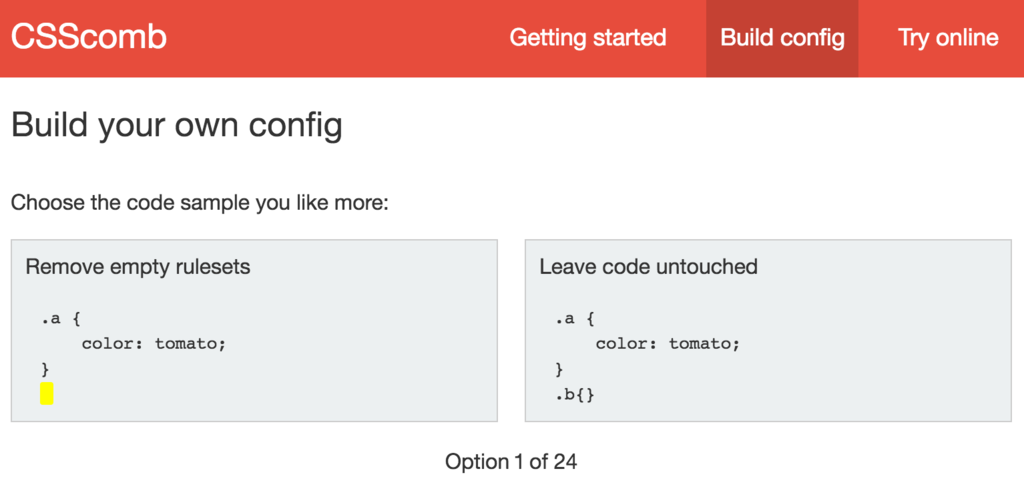
Task: Click the "Choose the code sample" instruction text
Action: coord(200,203)
